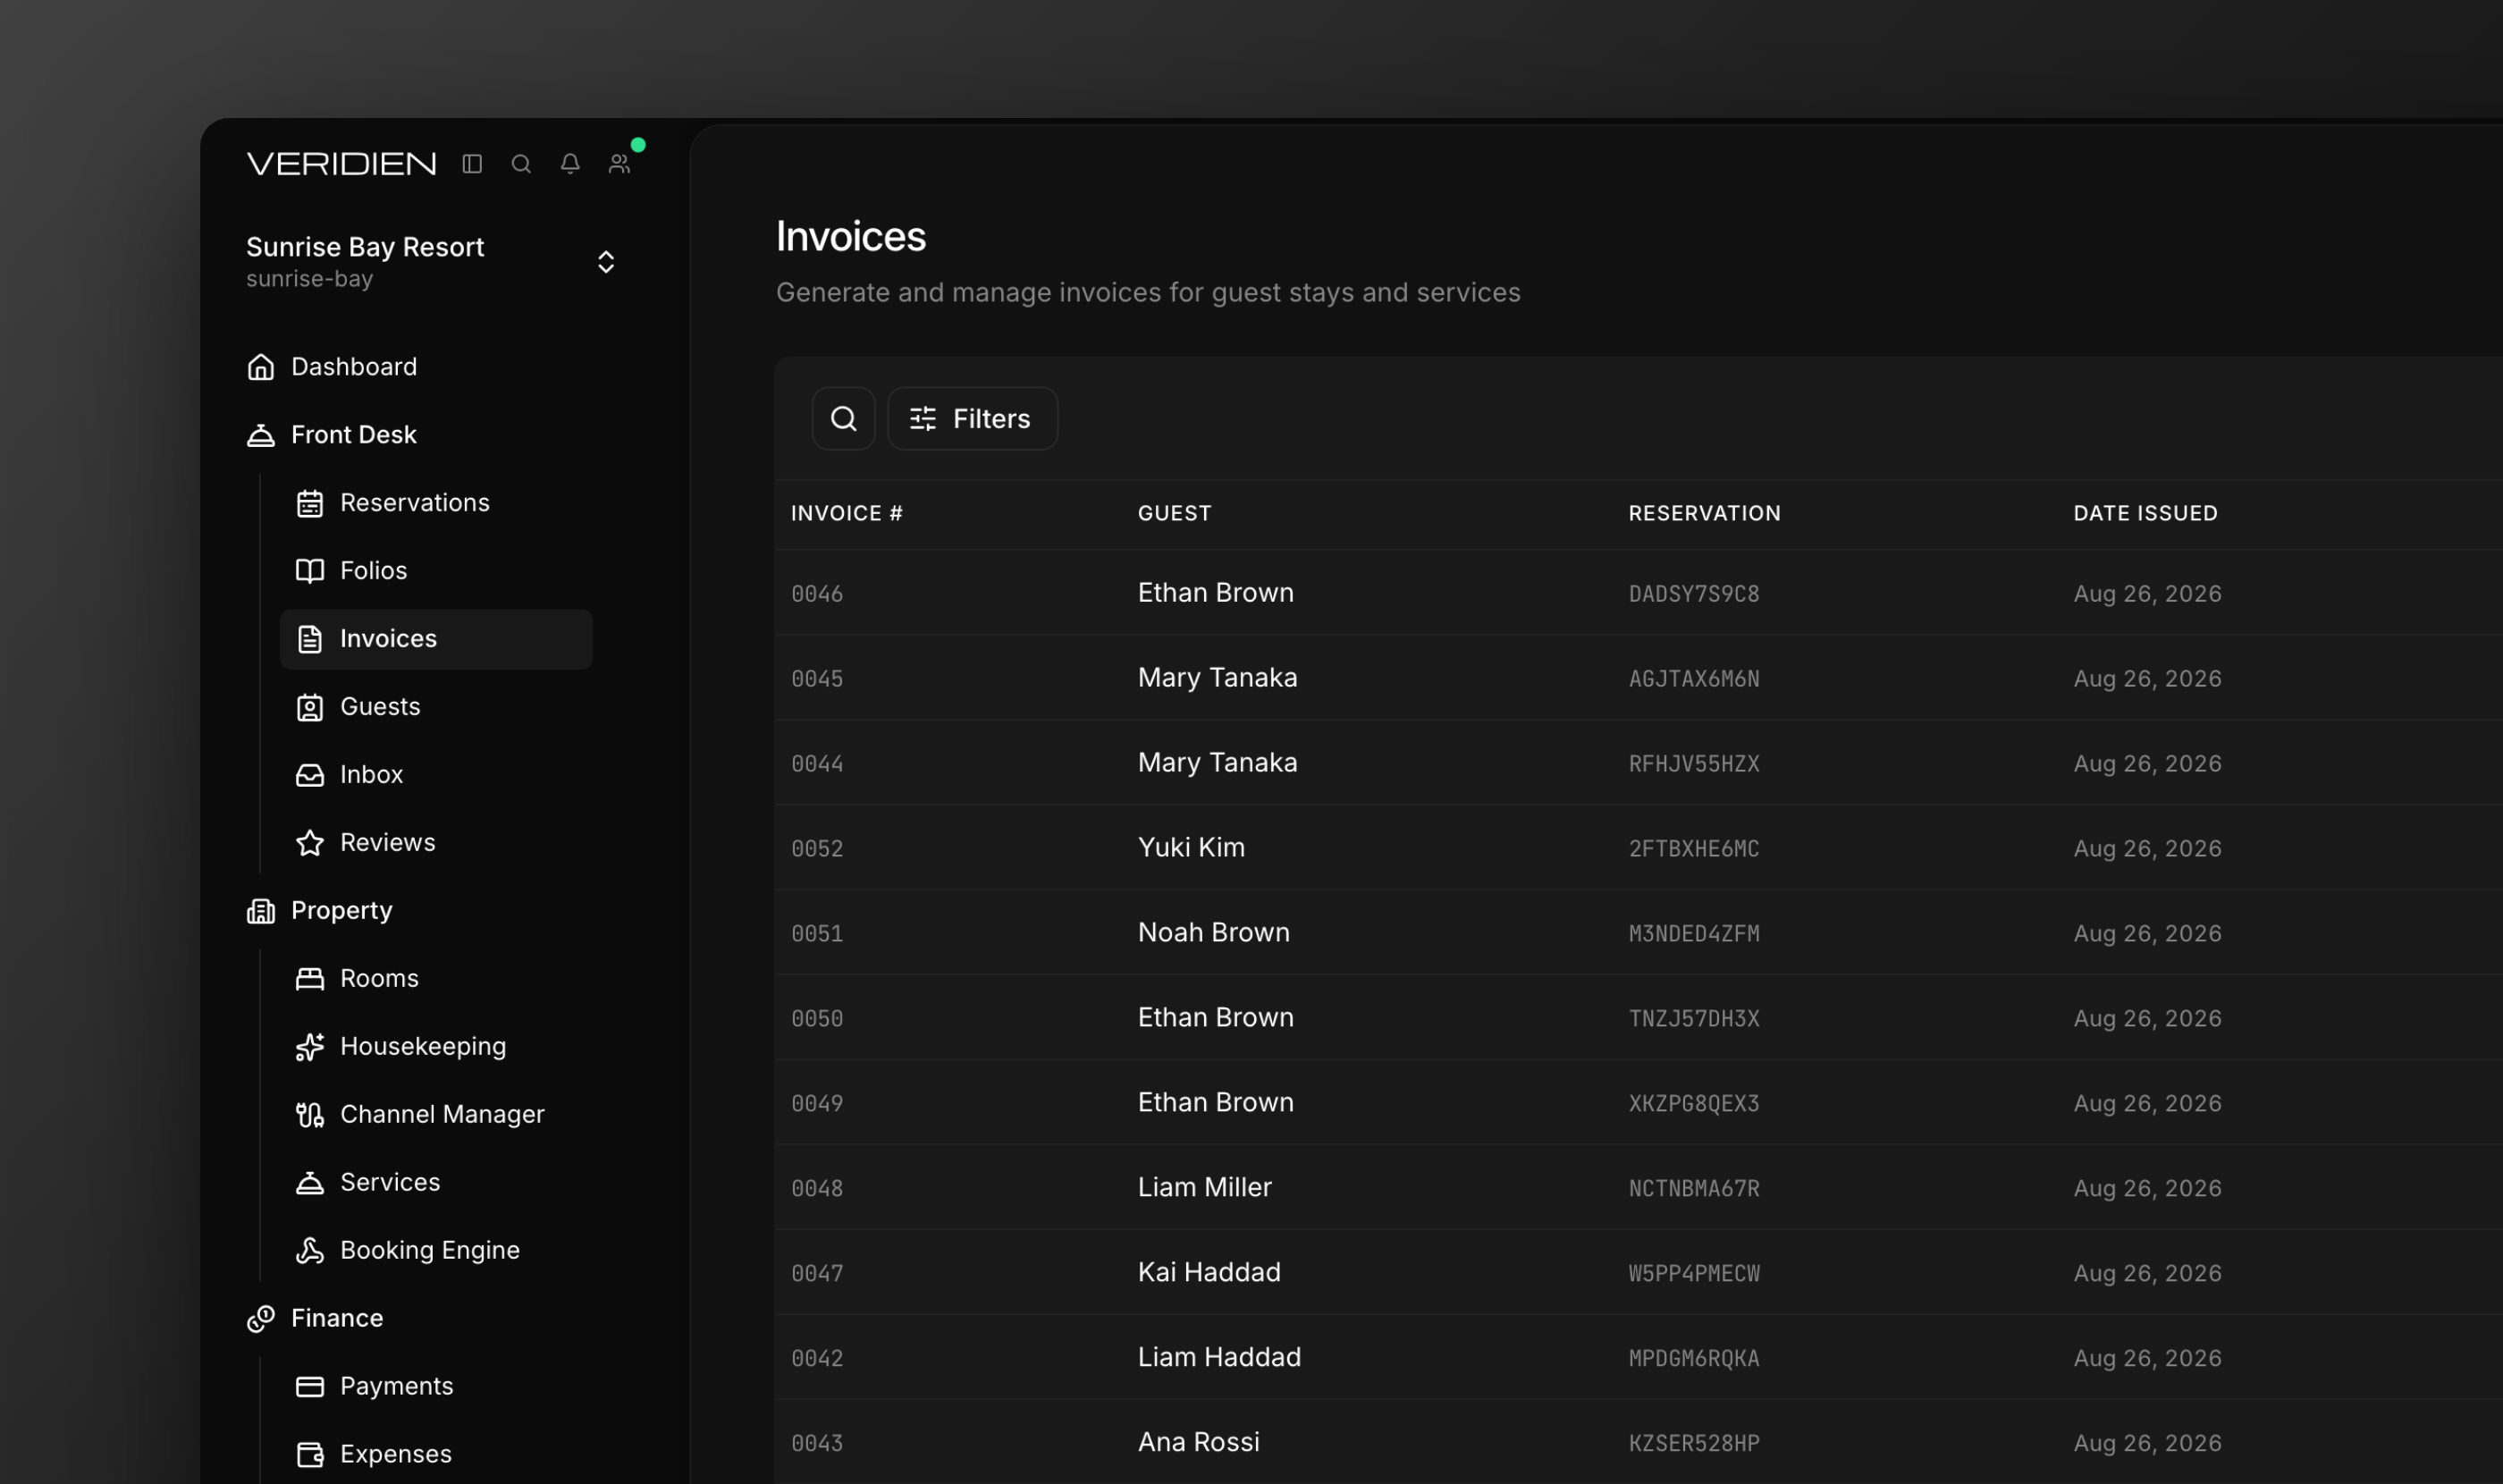Click the Payments card icon

pos(310,1387)
